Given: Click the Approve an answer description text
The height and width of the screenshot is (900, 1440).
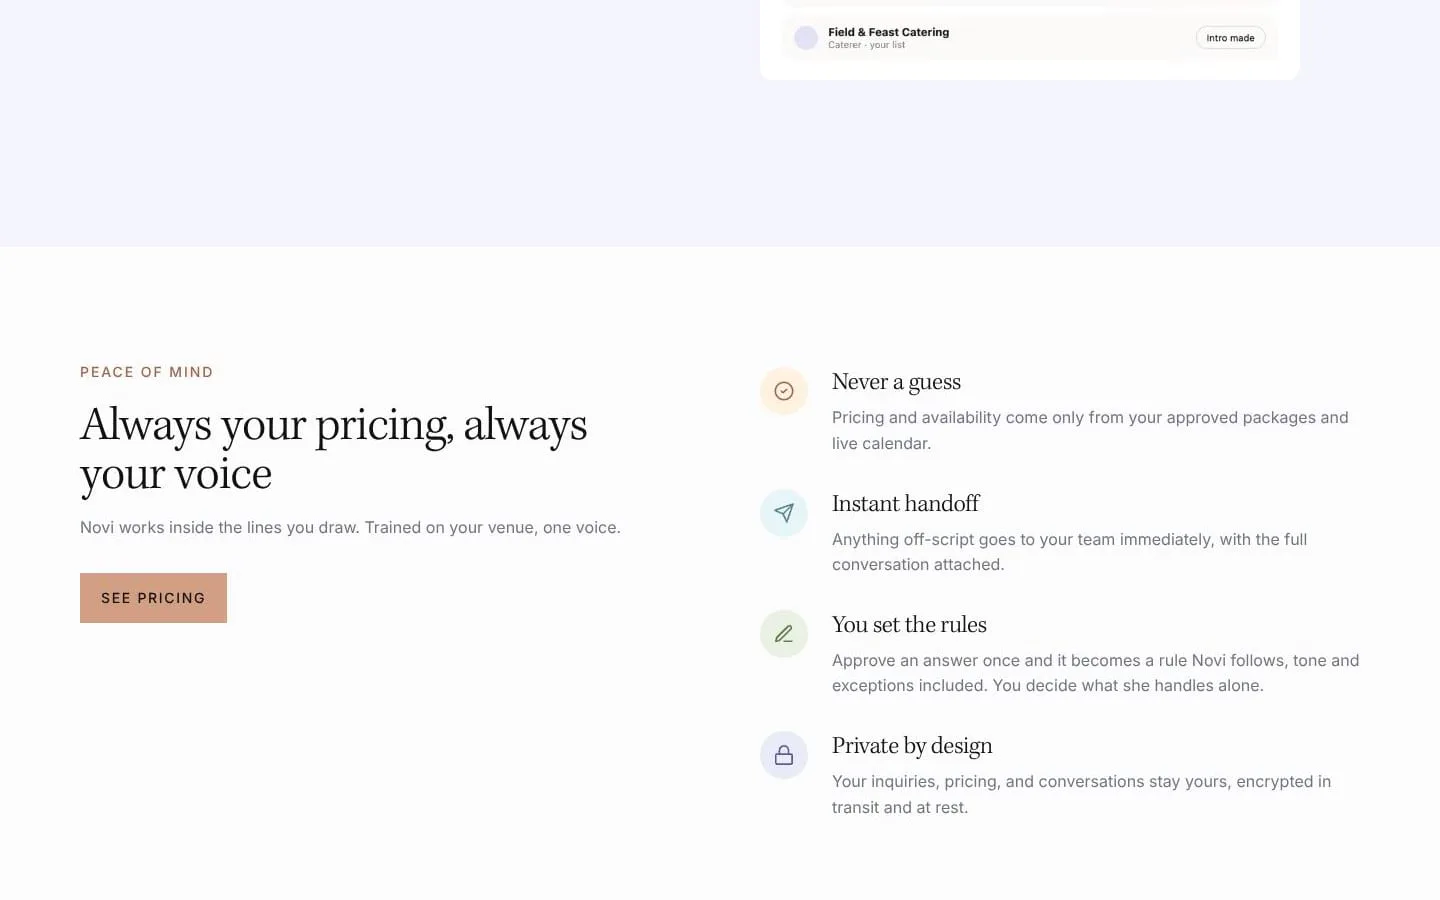Looking at the screenshot, I should point(1095,673).
